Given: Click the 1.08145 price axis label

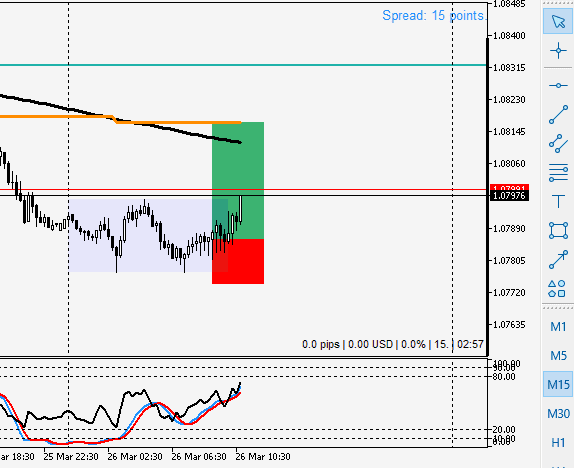Looking at the screenshot, I should (509, 131).
